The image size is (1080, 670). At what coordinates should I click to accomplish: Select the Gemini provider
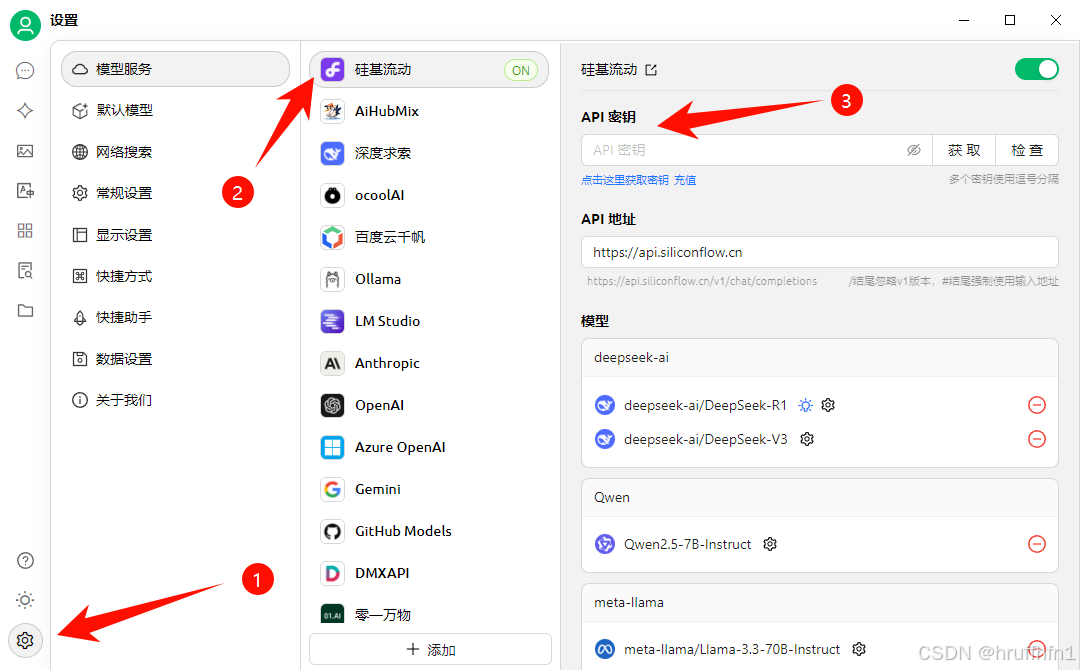[428, 489]
